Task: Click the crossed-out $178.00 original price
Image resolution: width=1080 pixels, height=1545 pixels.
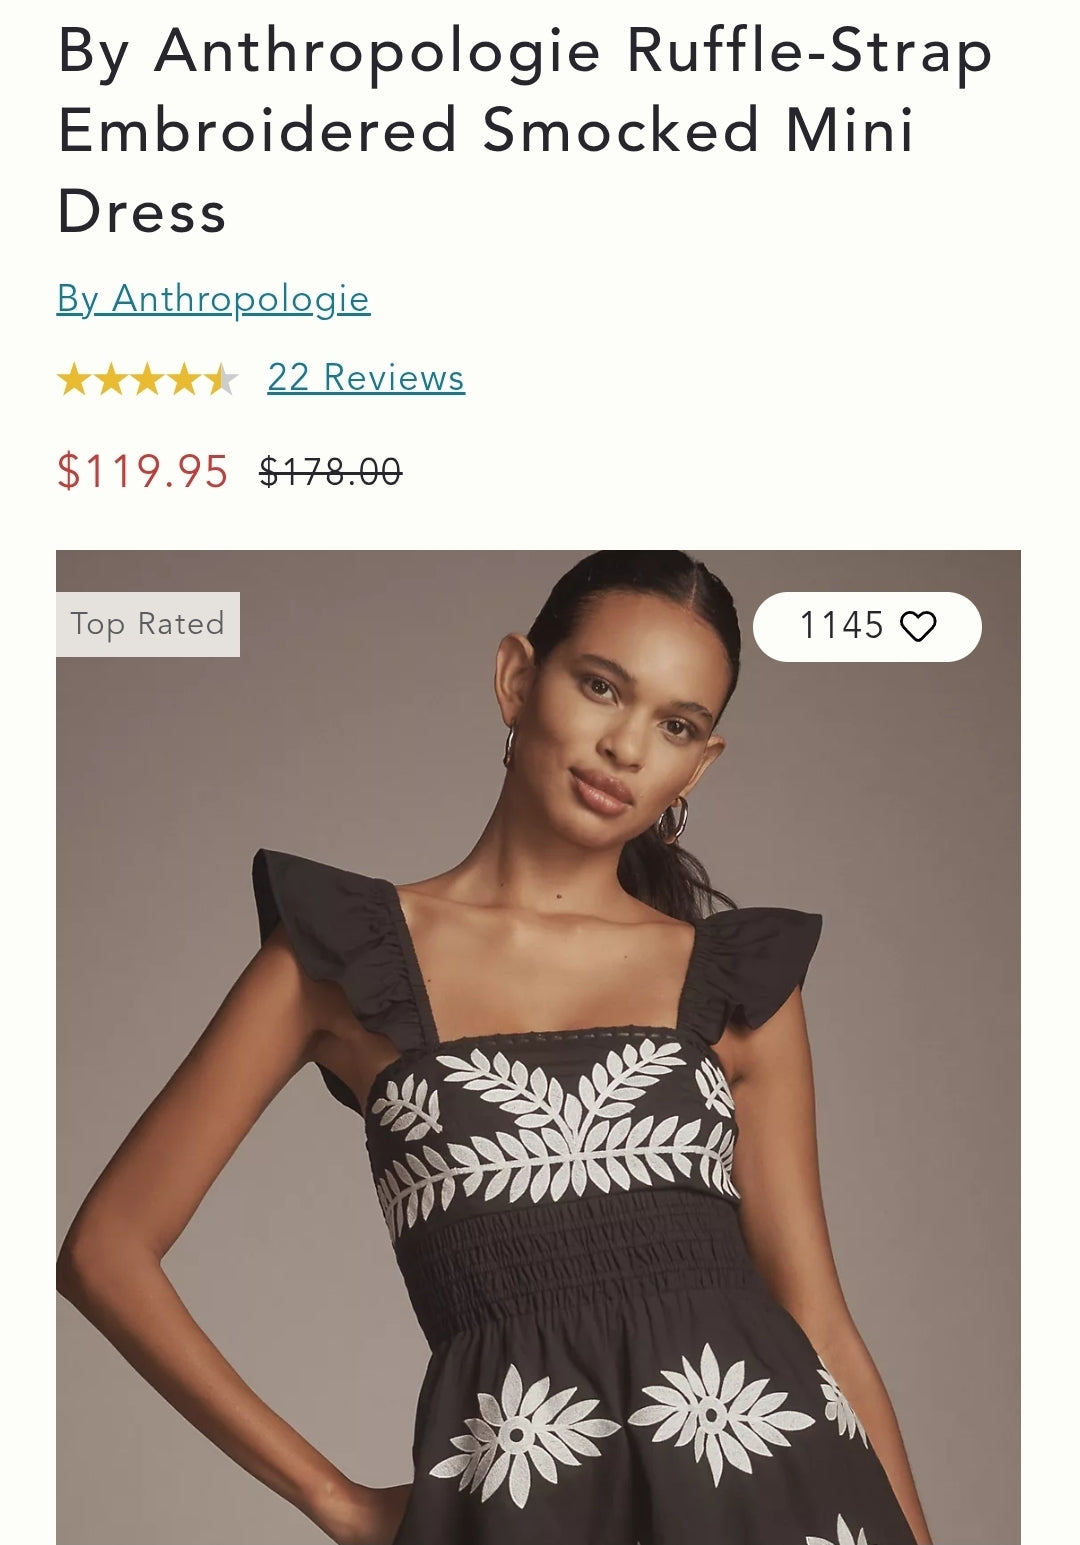Action: click(x=330, y=471)
